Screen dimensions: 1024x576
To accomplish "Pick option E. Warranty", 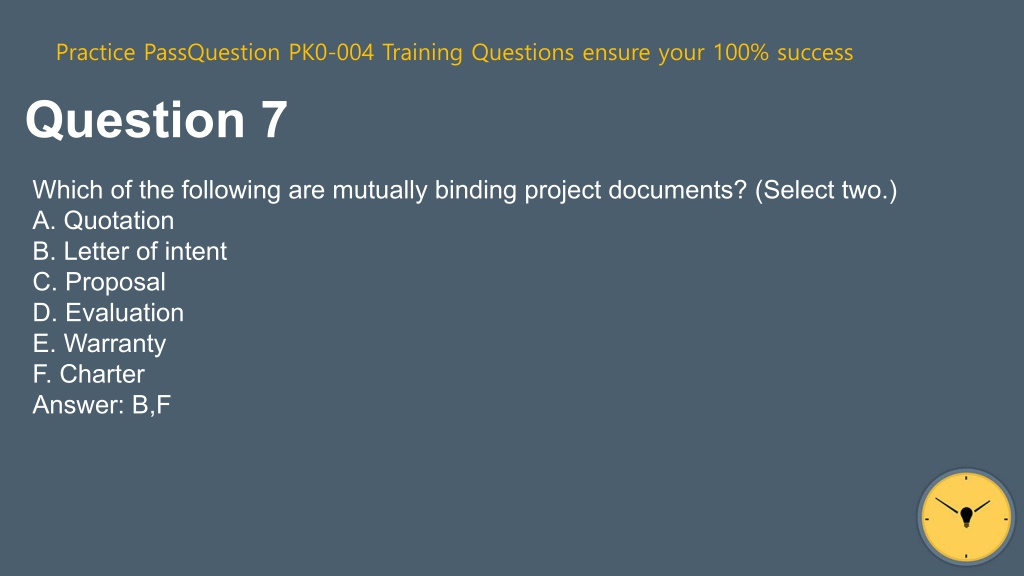I will 99,344.
